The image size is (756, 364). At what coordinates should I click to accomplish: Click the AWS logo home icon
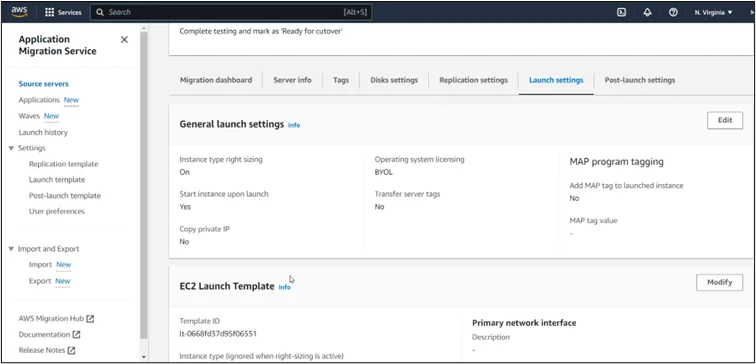click(19, 12)
